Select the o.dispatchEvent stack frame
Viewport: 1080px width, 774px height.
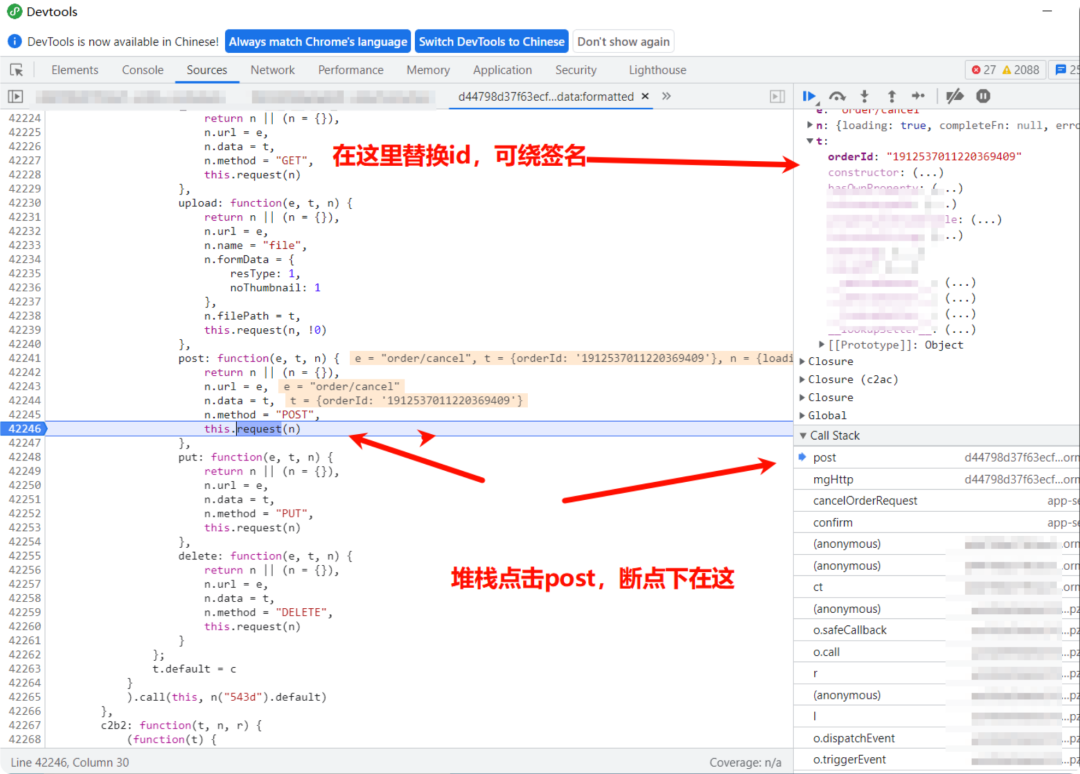[937, 738]
